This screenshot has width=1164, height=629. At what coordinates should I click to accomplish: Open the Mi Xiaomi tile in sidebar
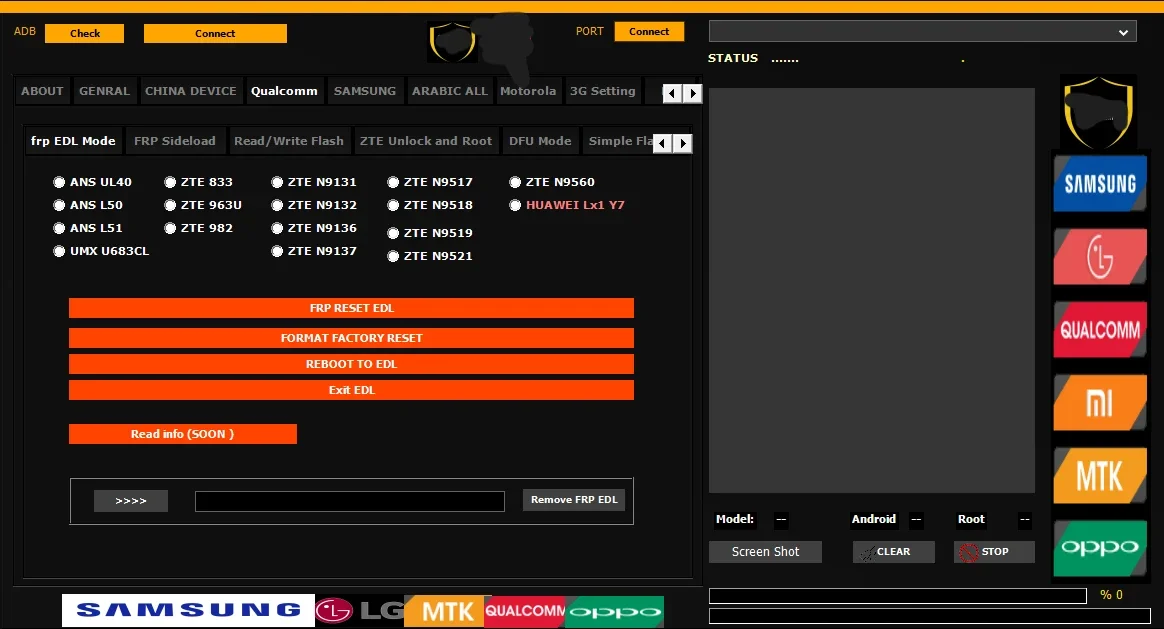coord(1099,403)
